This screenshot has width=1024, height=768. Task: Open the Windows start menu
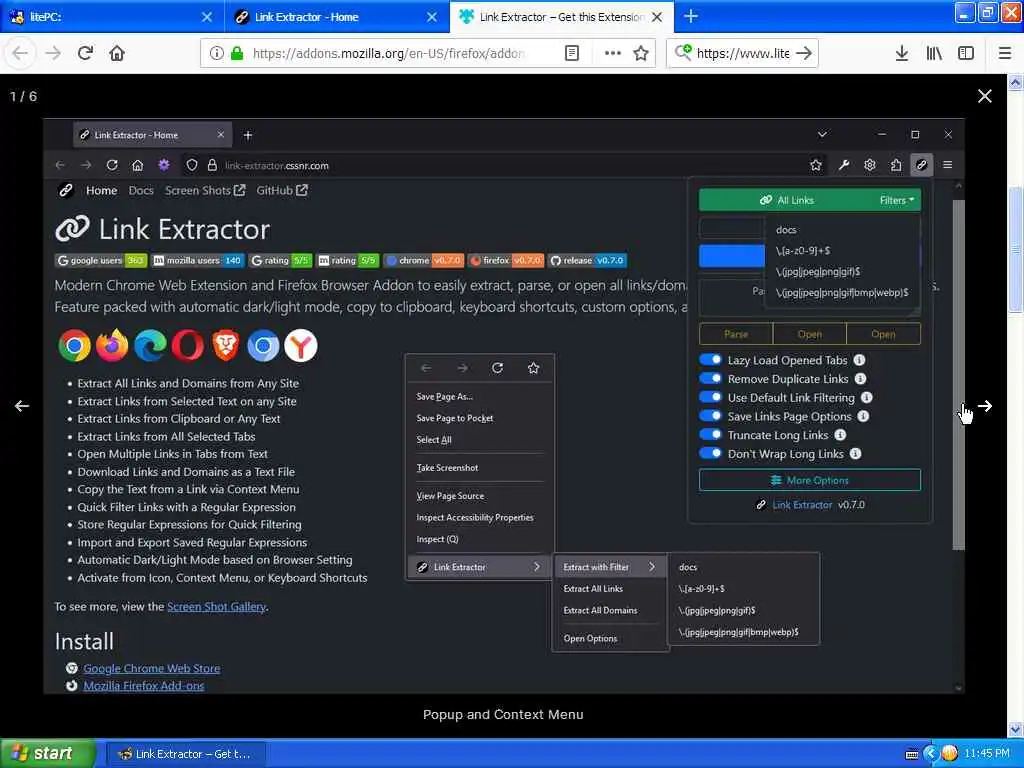[x=46, y=753]
